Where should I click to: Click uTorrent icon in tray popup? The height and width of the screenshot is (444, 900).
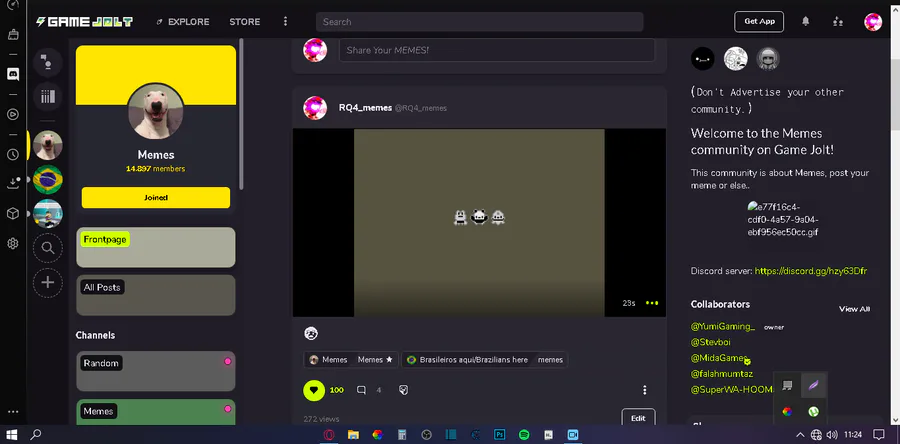(x=813, y=411)
